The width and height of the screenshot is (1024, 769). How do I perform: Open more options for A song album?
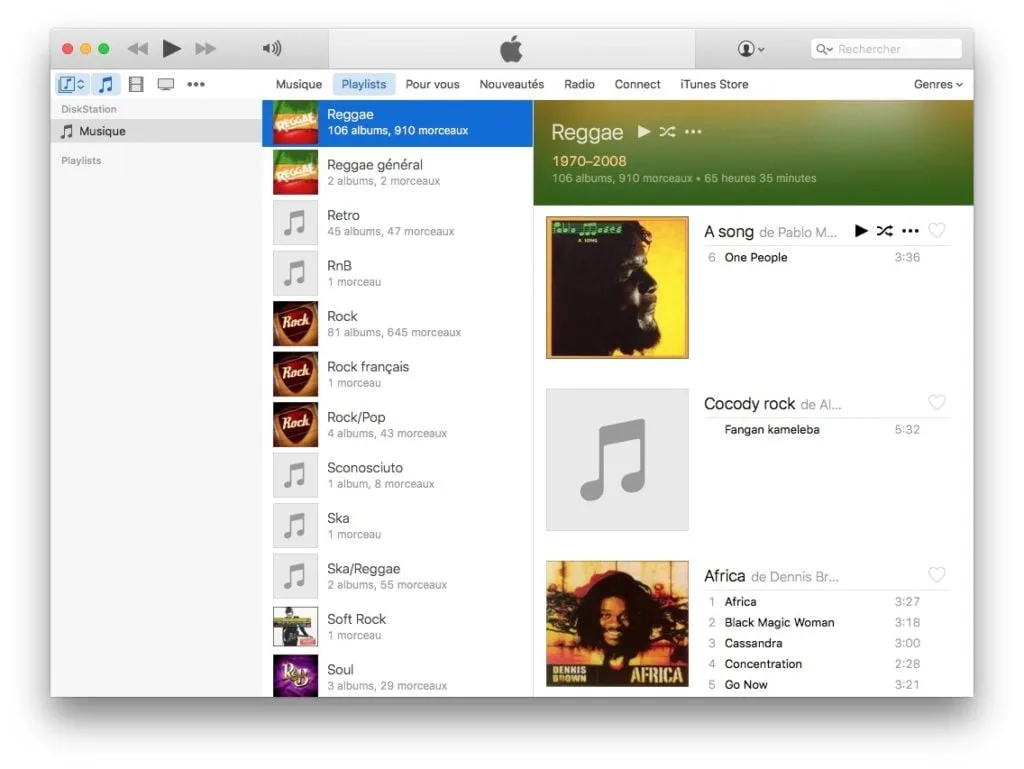pos(910,230)
